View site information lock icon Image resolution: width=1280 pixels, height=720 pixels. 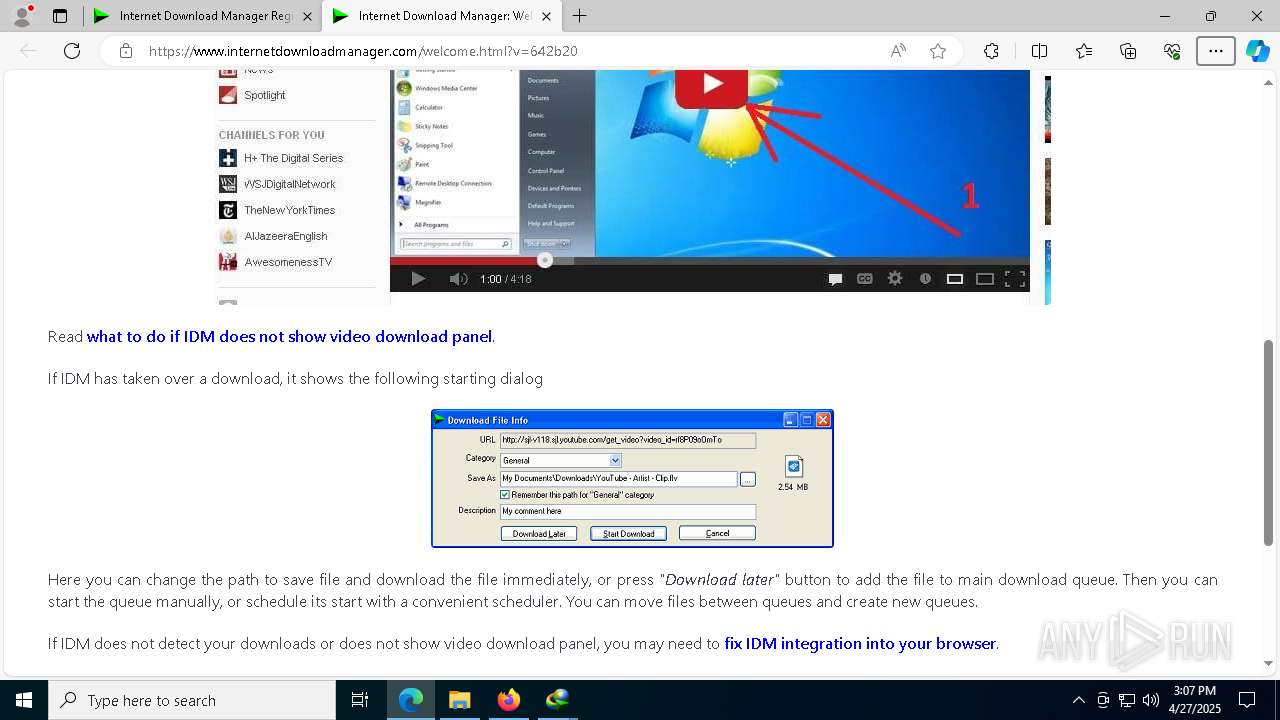point(126,51)
